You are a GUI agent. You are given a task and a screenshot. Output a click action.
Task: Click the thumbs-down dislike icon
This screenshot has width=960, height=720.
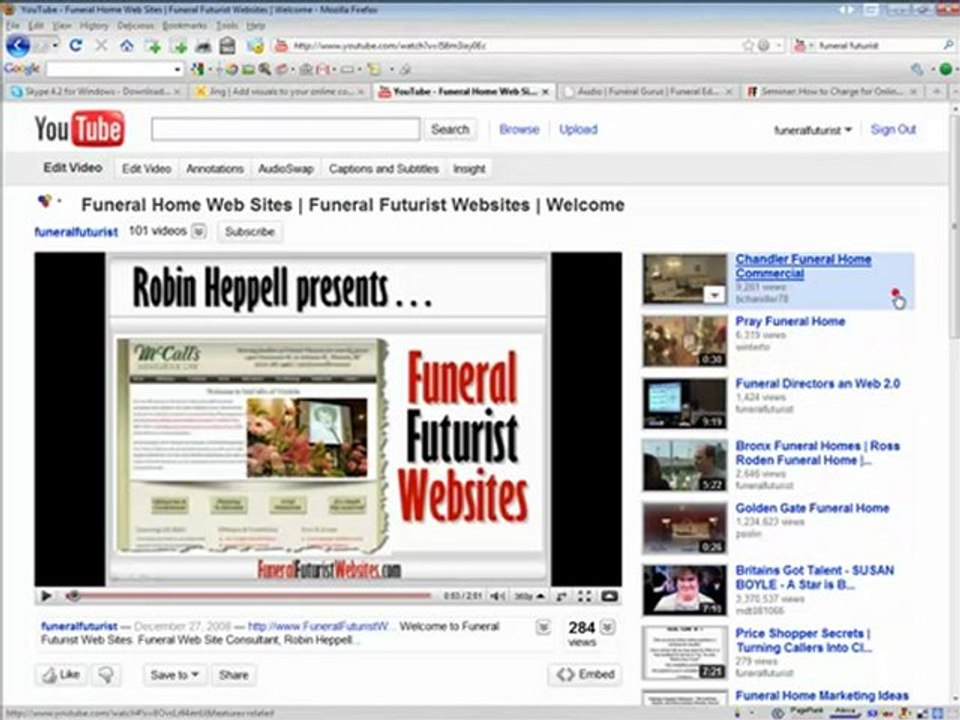[107, 675]
